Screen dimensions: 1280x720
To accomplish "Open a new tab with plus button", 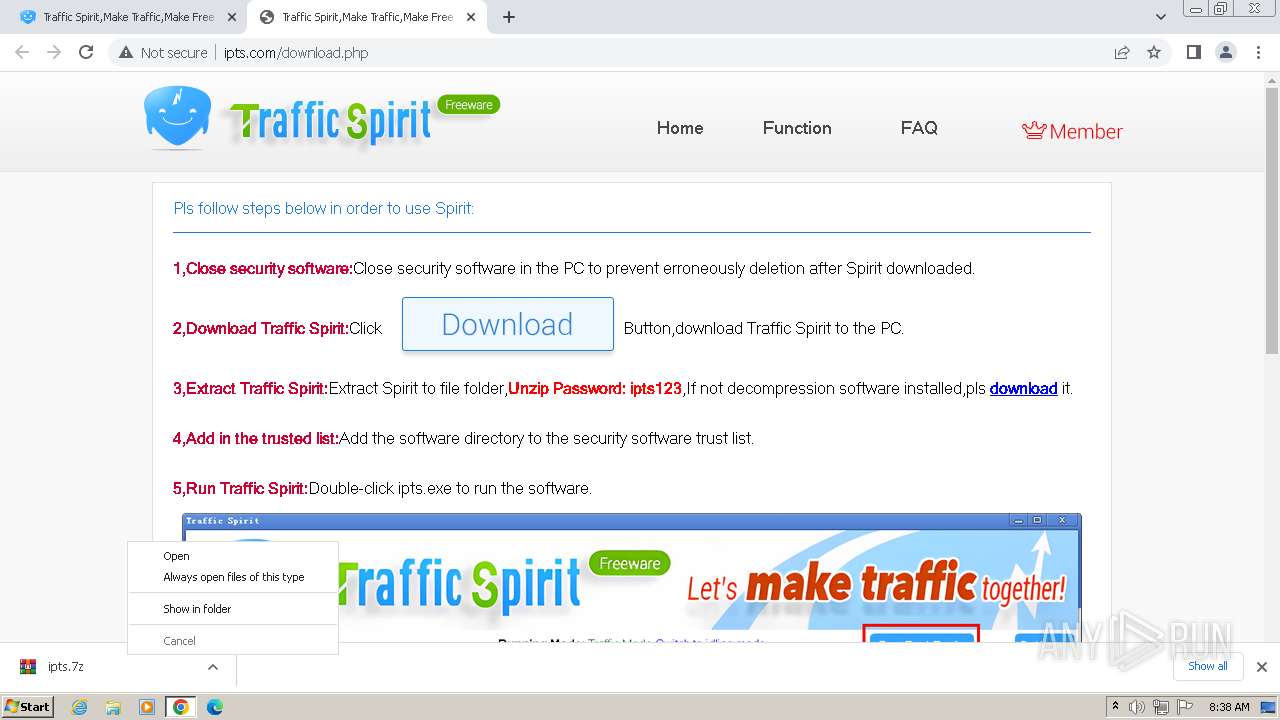I will [509, 17].
